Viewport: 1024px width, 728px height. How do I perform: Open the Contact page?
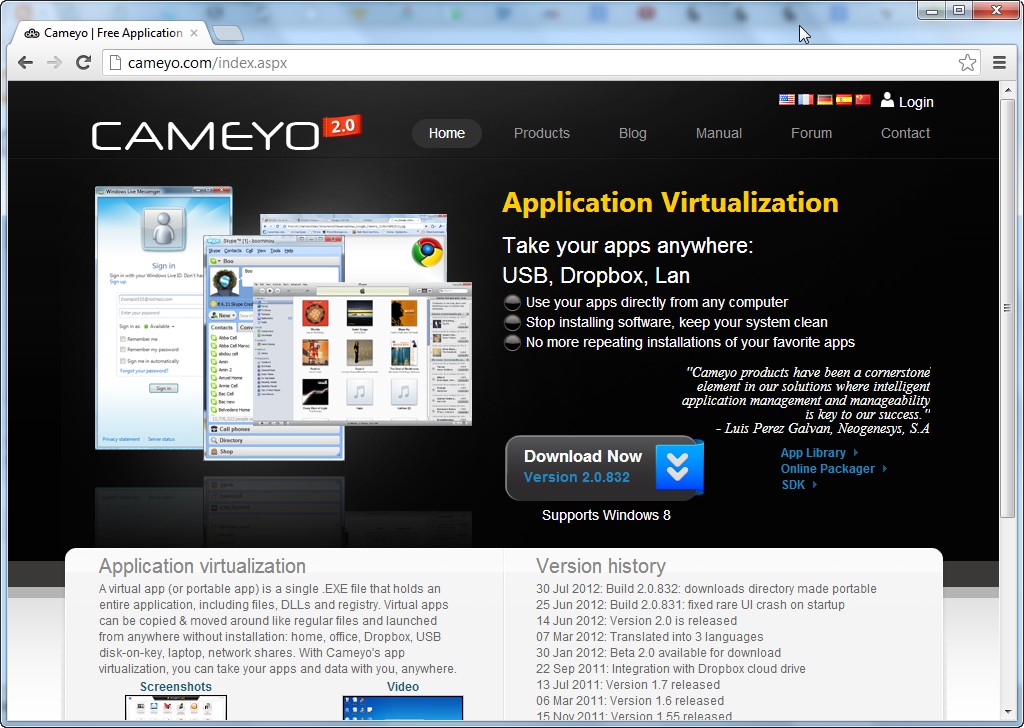tap(905, 133)
